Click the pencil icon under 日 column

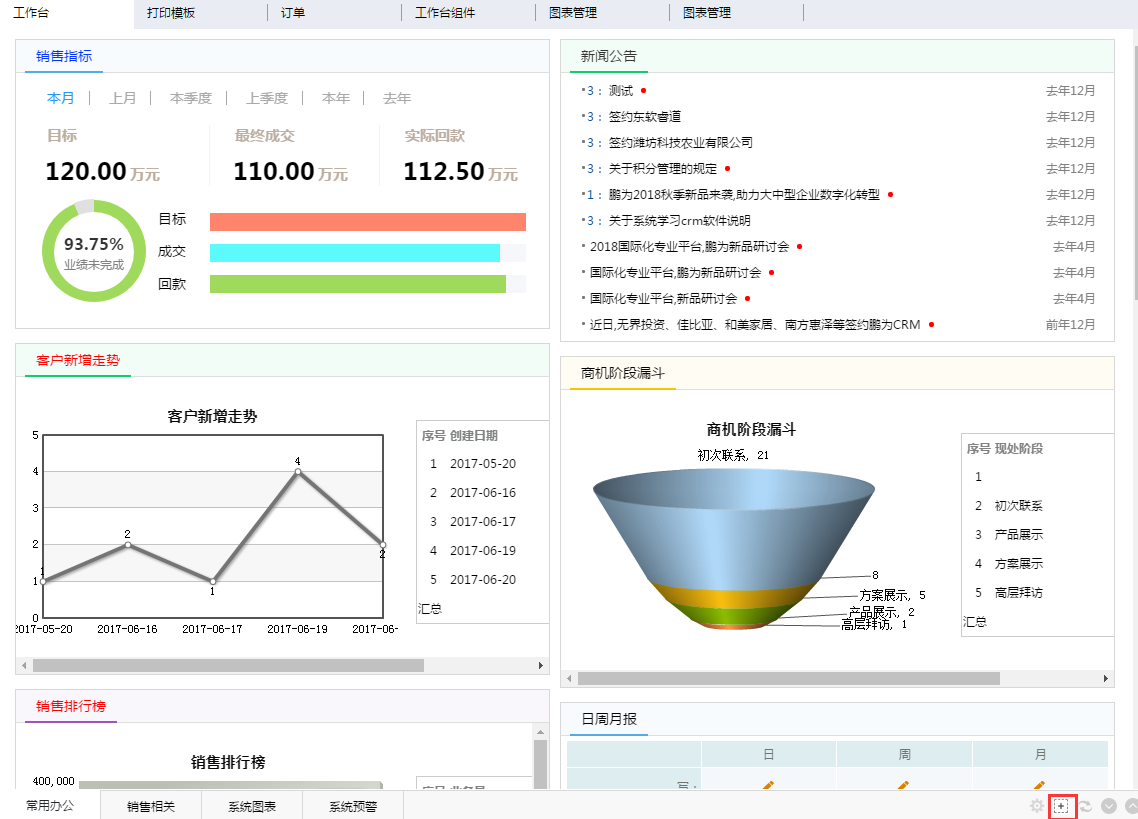click(768, 783)
